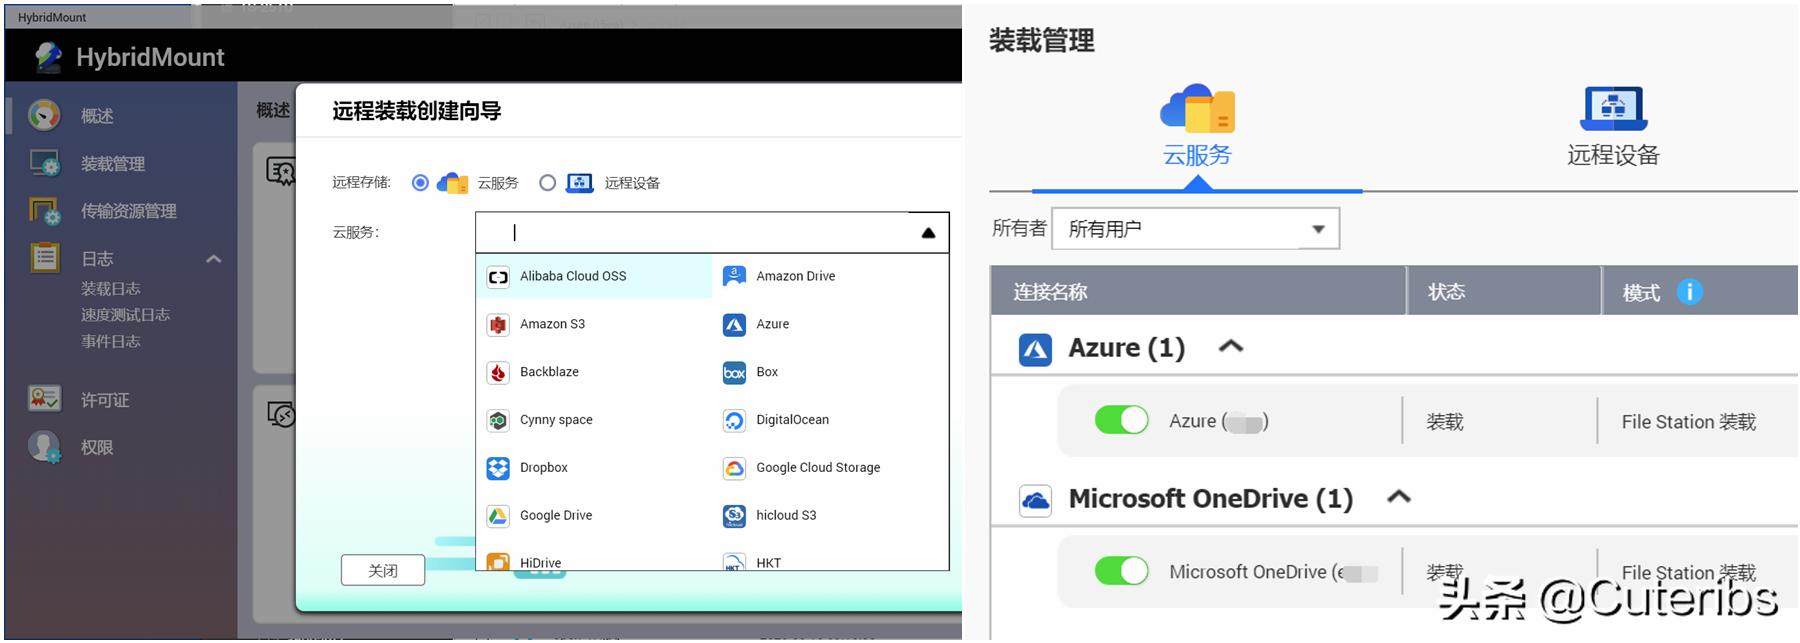Choose the Azure icon in cloud list
Screen dimensions: 1800x643
(x=734, y=325)
